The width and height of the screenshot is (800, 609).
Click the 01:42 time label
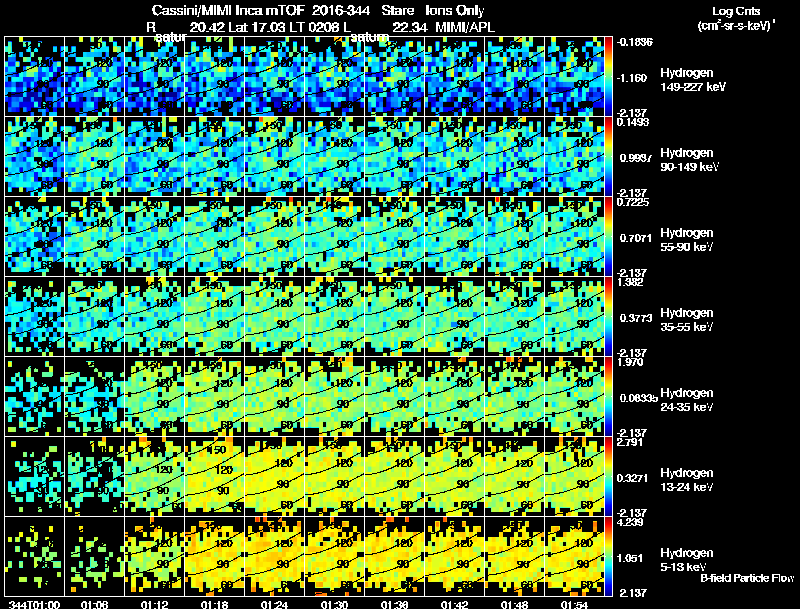pos(455,605)
